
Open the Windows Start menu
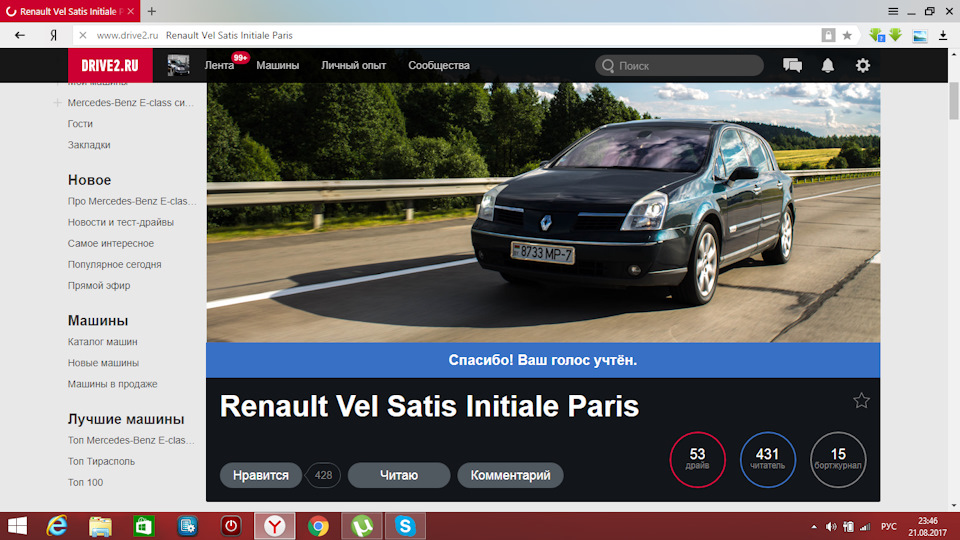tap(17, 526)
